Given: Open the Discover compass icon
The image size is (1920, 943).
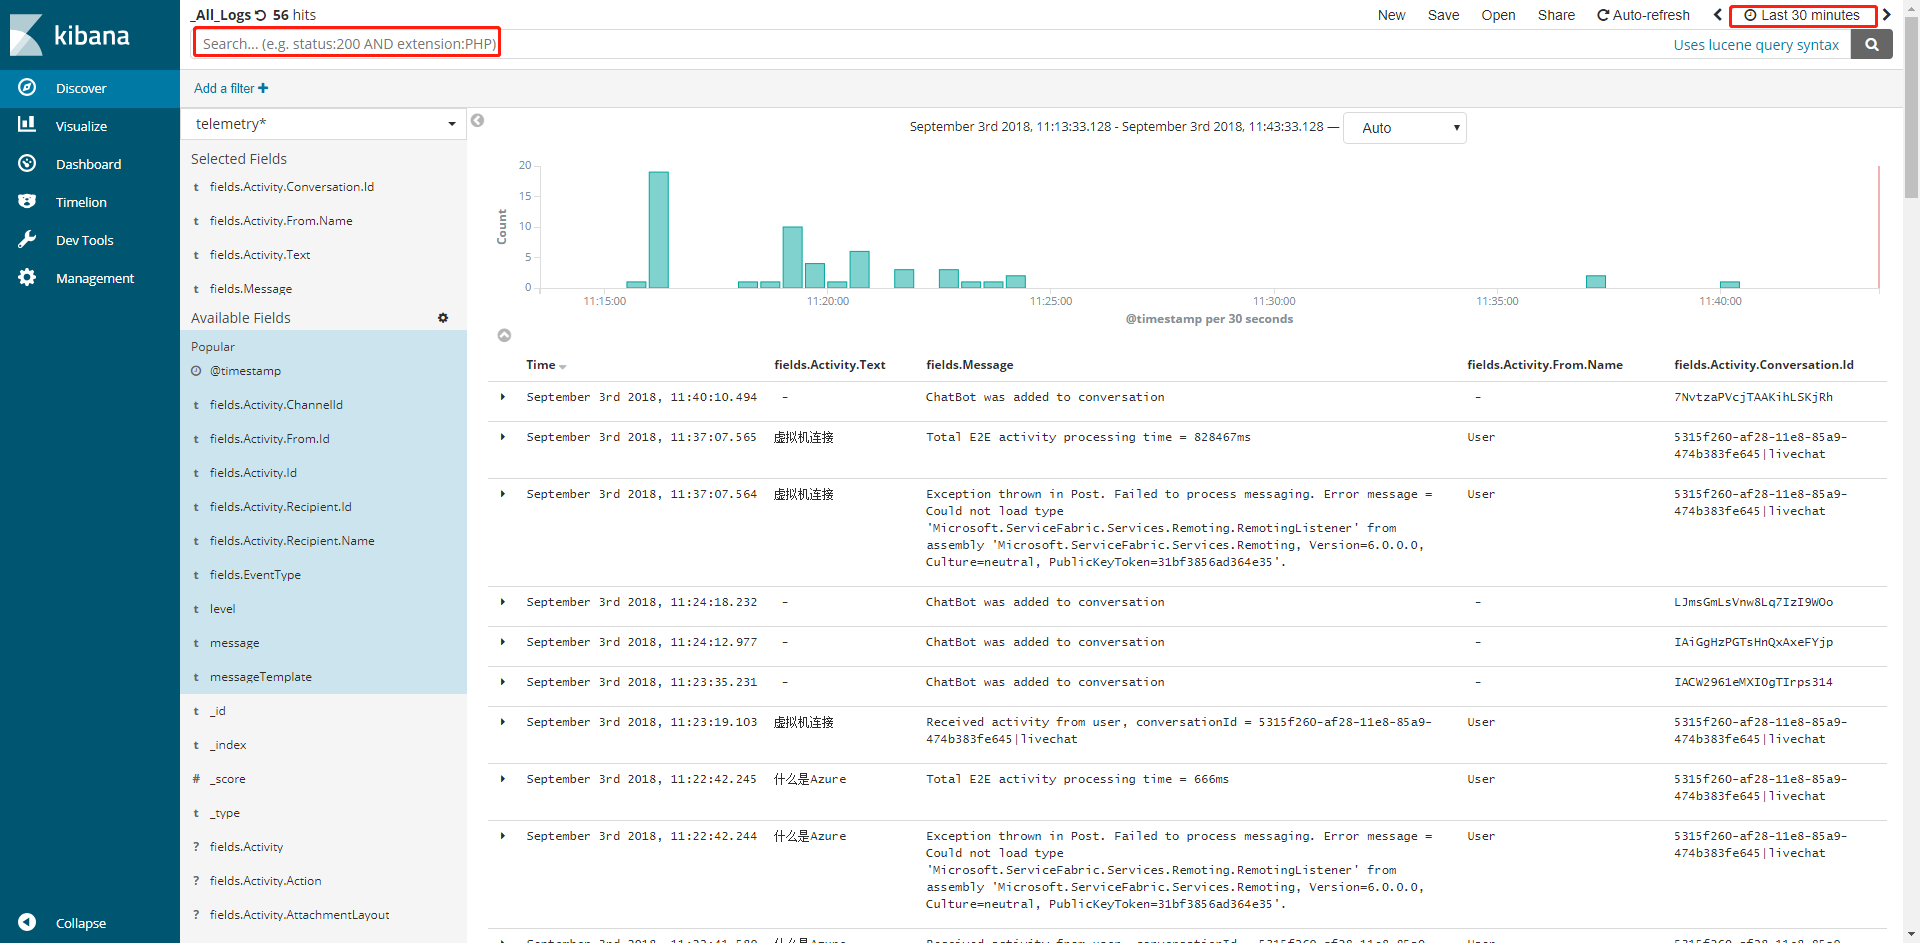Looking at the screenshot, I should [27, 88].
